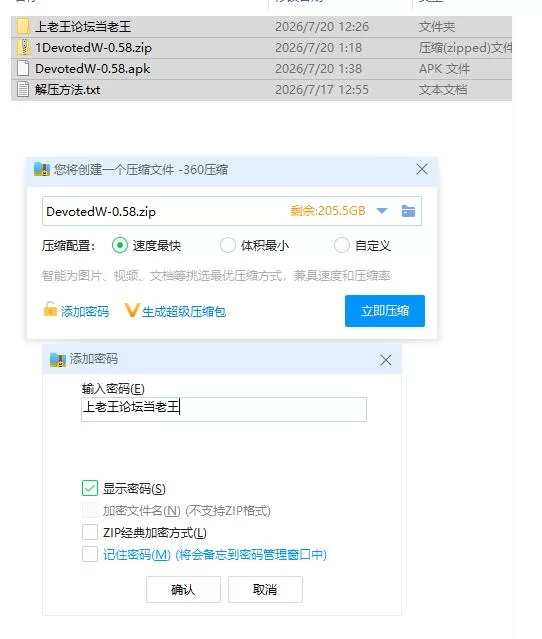This screenshot has width=542, height=639.
Task: Click the date 2026/7/17 12:55
Action: click(322, 89)
